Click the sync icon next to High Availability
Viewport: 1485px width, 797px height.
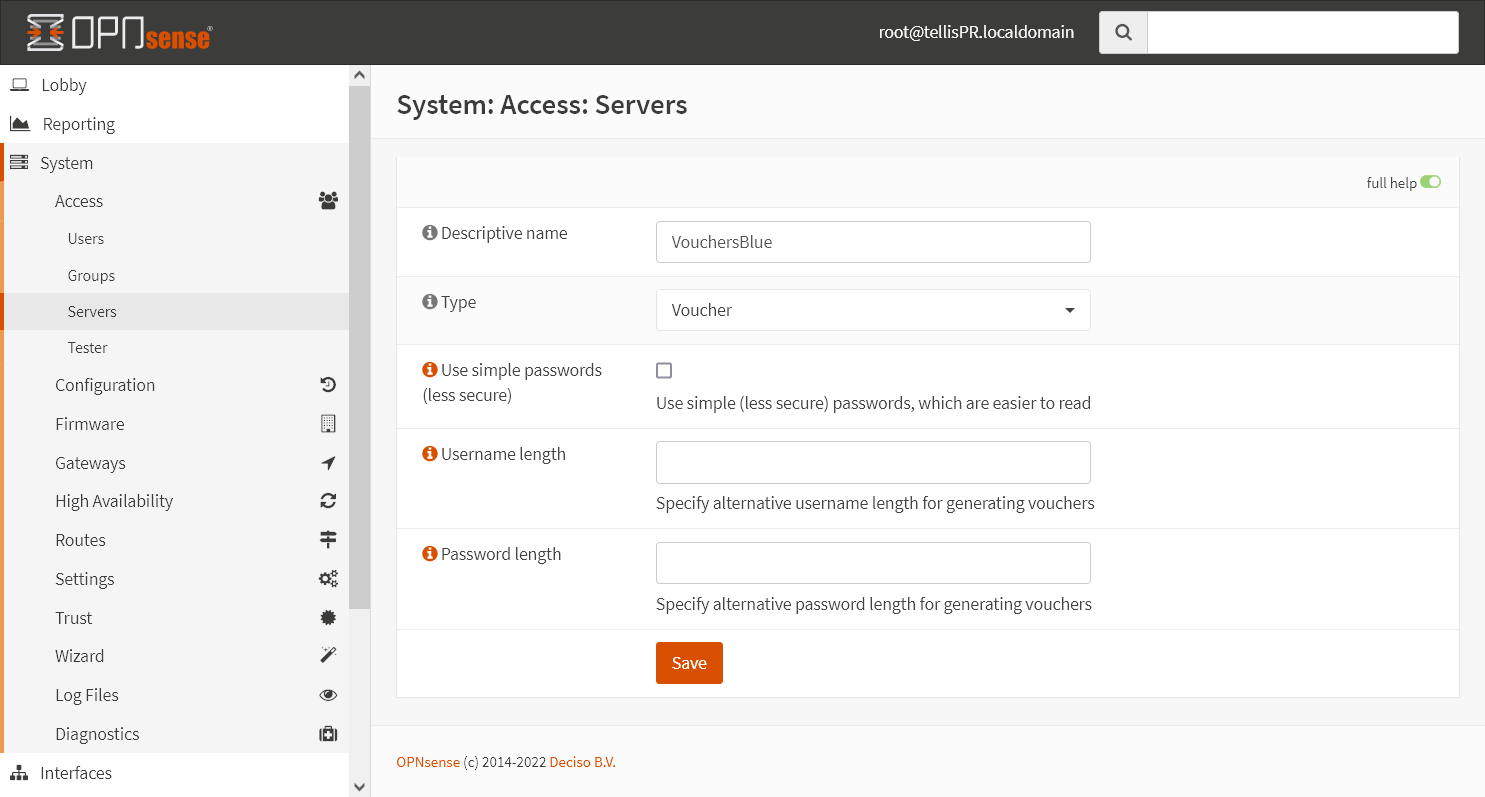pyautogui.click(x=328, y=501)
